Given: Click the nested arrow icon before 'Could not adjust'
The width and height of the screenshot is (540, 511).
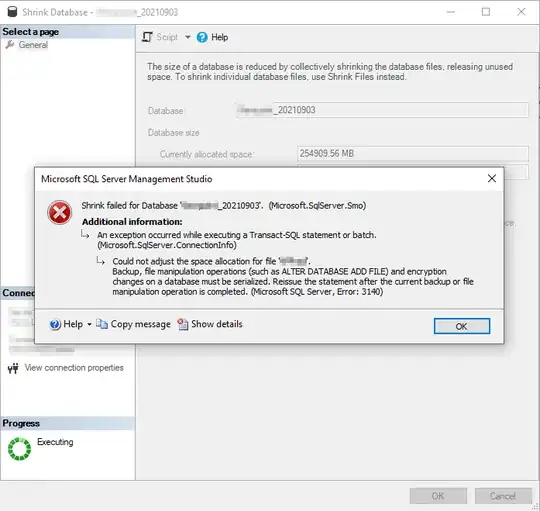Looking at the screenshot, I should click(x=100, y=261).
